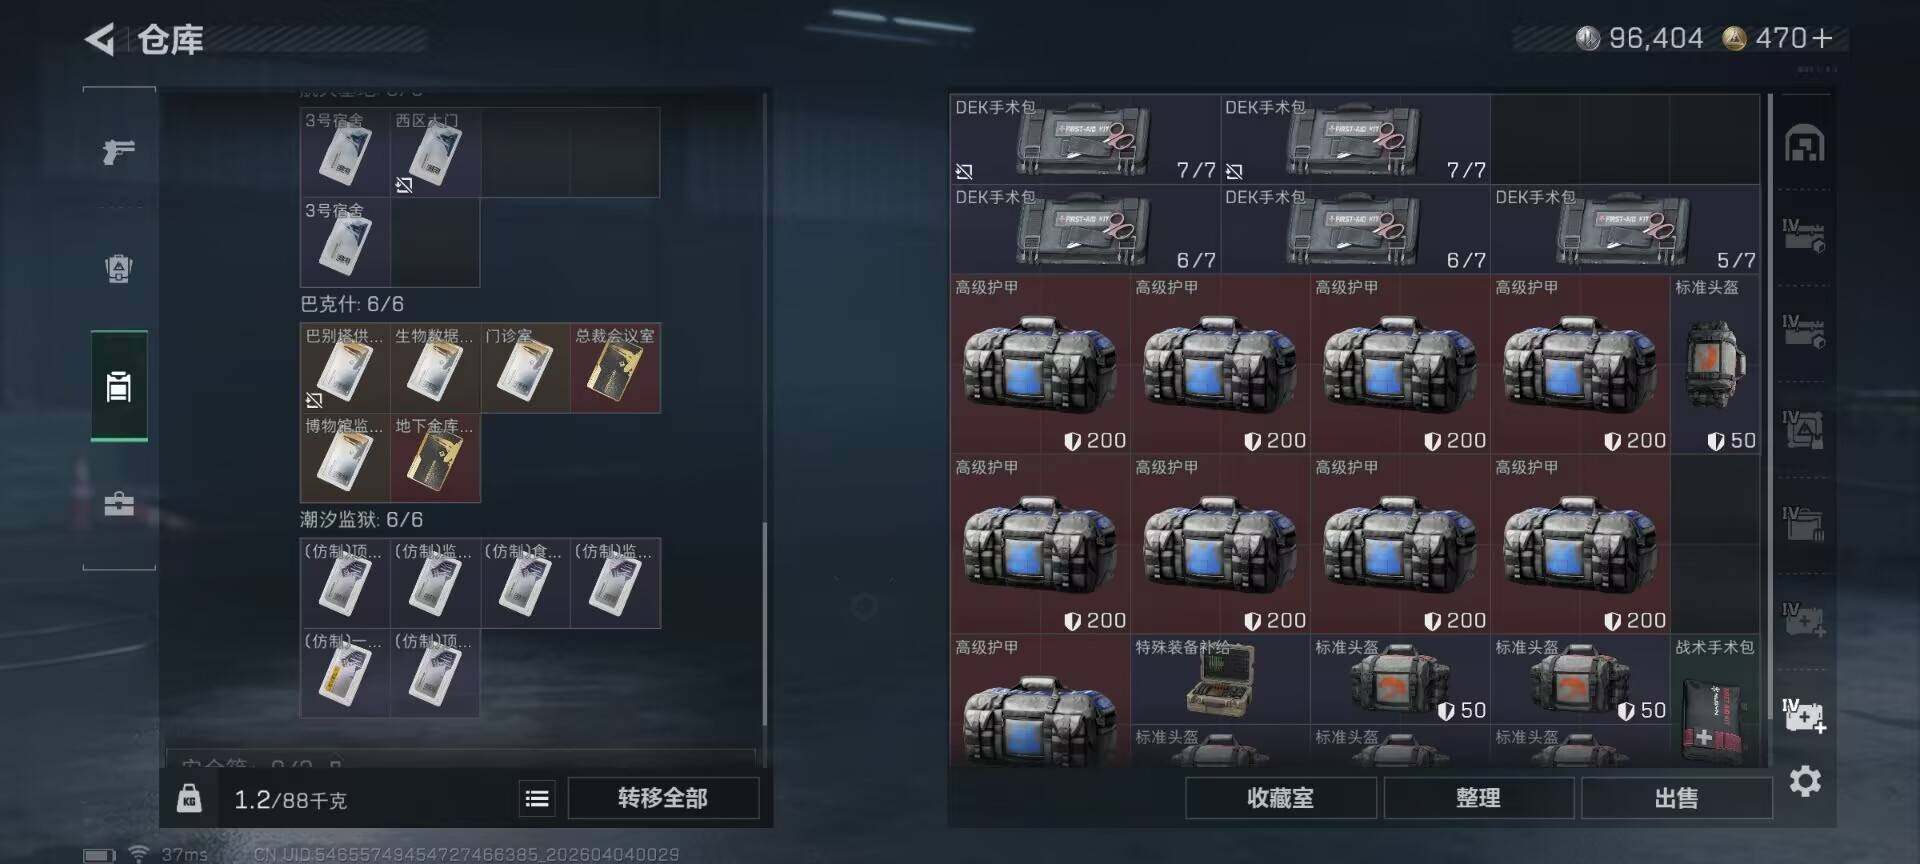Image resolution: width=1920 pixels, height=864 pixels.
Task: Select the safe-house vault icon at top right
Action: click(x=1805, y=144)
